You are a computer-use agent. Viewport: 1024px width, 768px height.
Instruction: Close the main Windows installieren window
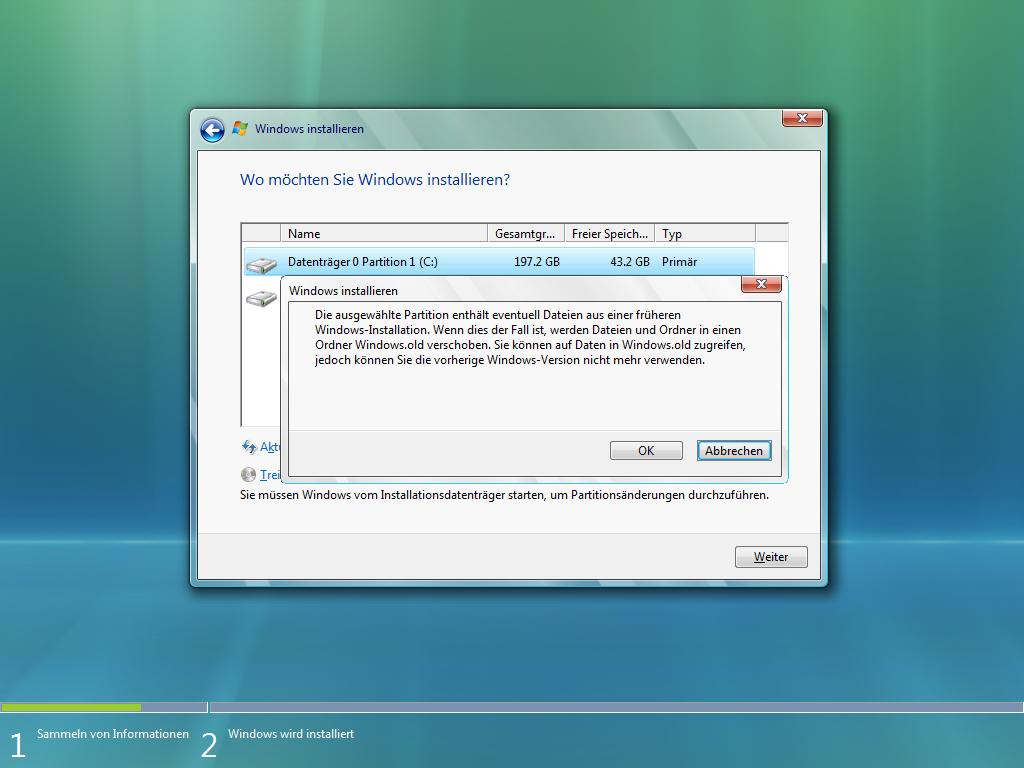pos(802,118)
